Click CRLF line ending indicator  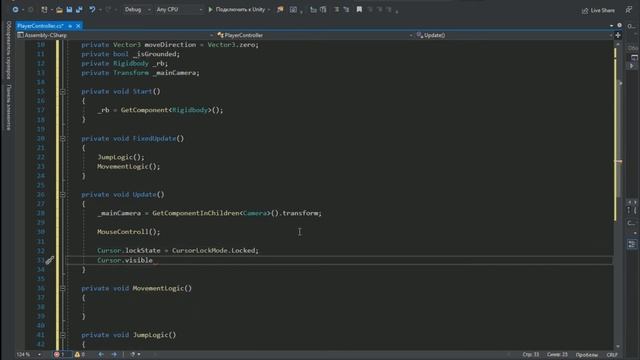coord(612,354)
